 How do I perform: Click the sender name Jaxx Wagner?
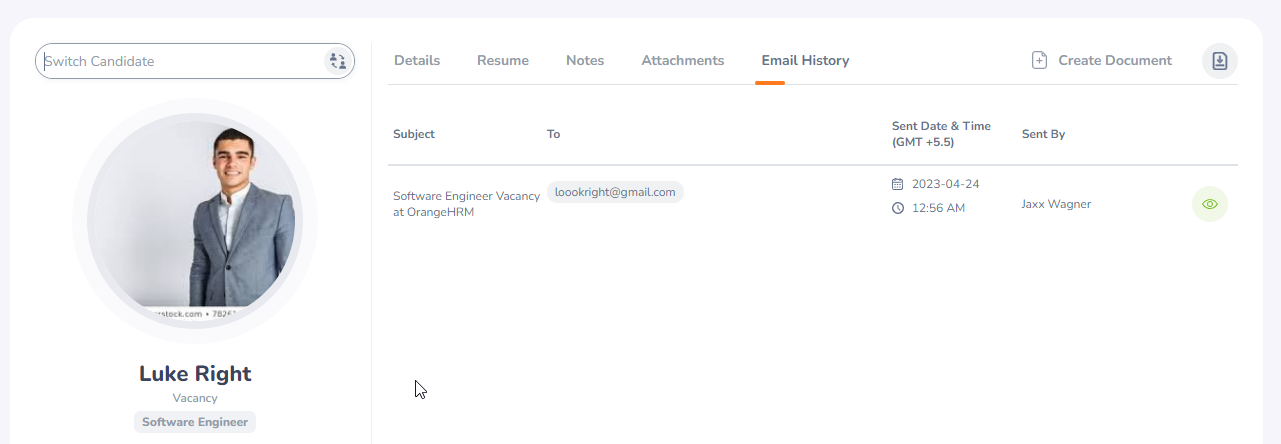coord(1056,204)
